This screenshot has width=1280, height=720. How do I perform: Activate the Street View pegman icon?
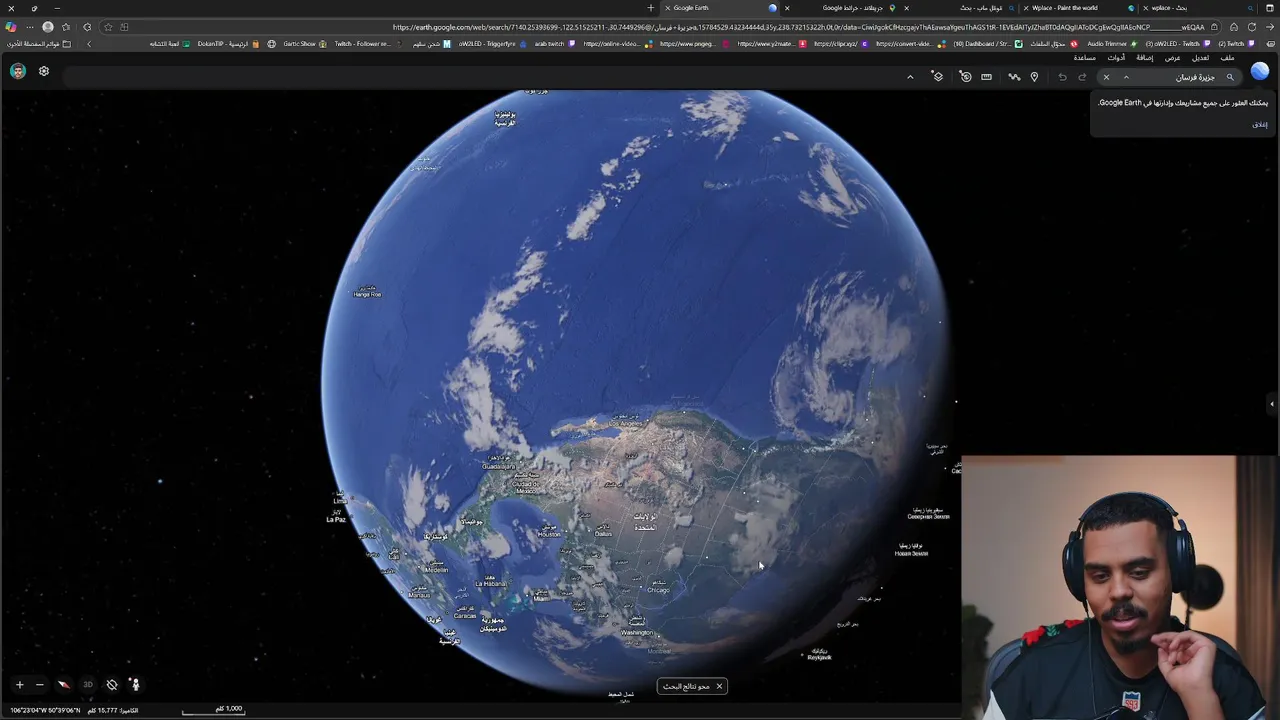(135, 685)
